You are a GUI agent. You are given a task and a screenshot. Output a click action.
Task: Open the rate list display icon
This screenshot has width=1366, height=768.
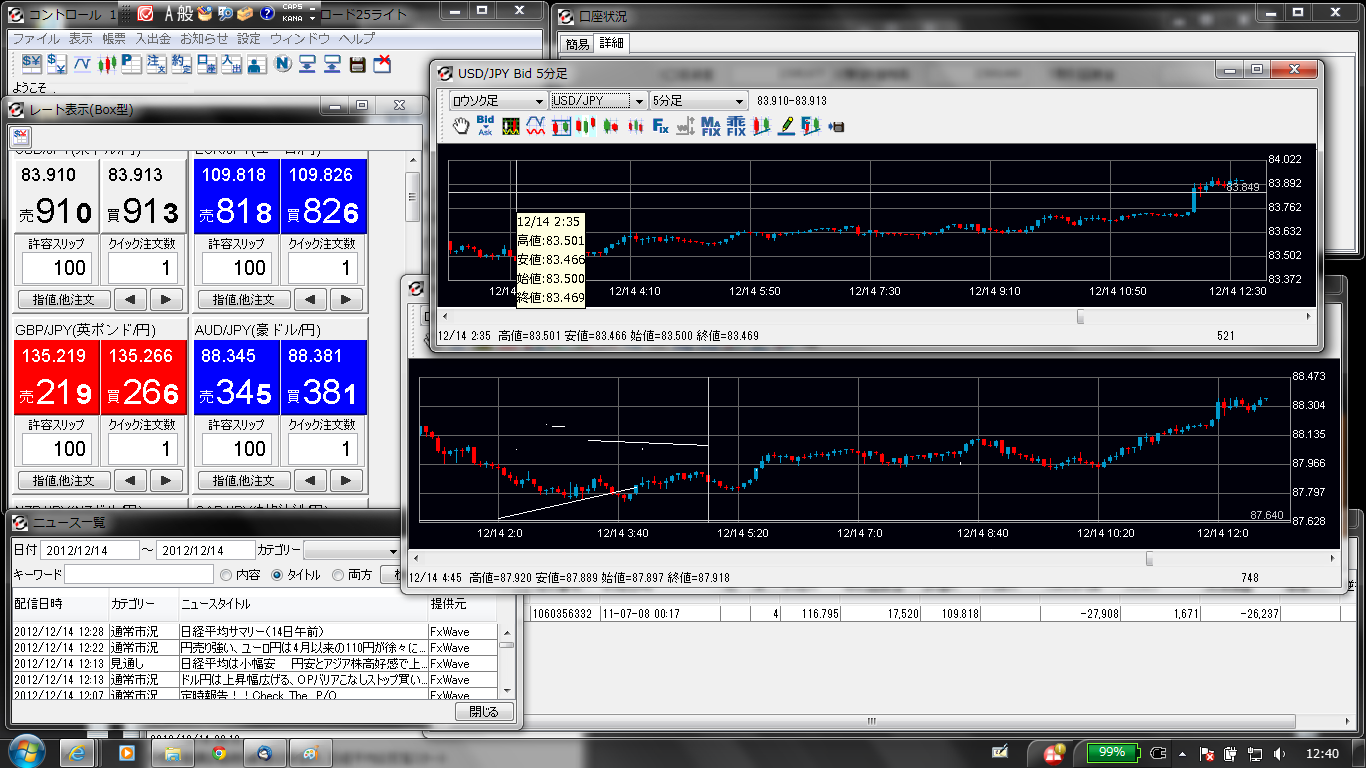(57, 64)
